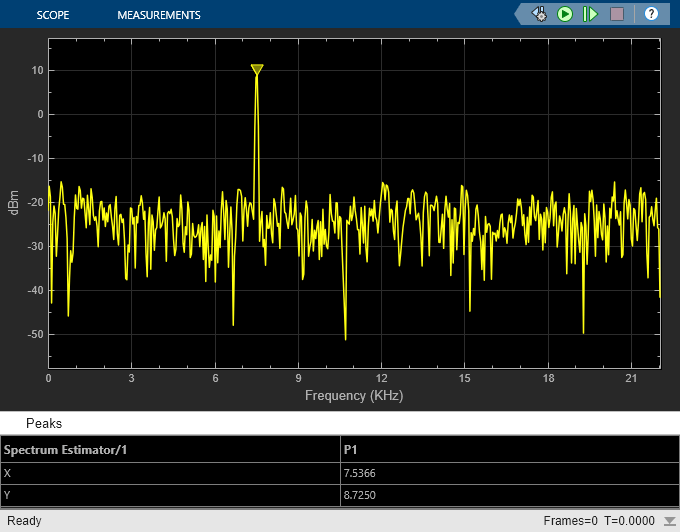The height and width of the screenshot is (532, 680).
Task: Select the X value 7.5366 cell
Action: (361, 473)
